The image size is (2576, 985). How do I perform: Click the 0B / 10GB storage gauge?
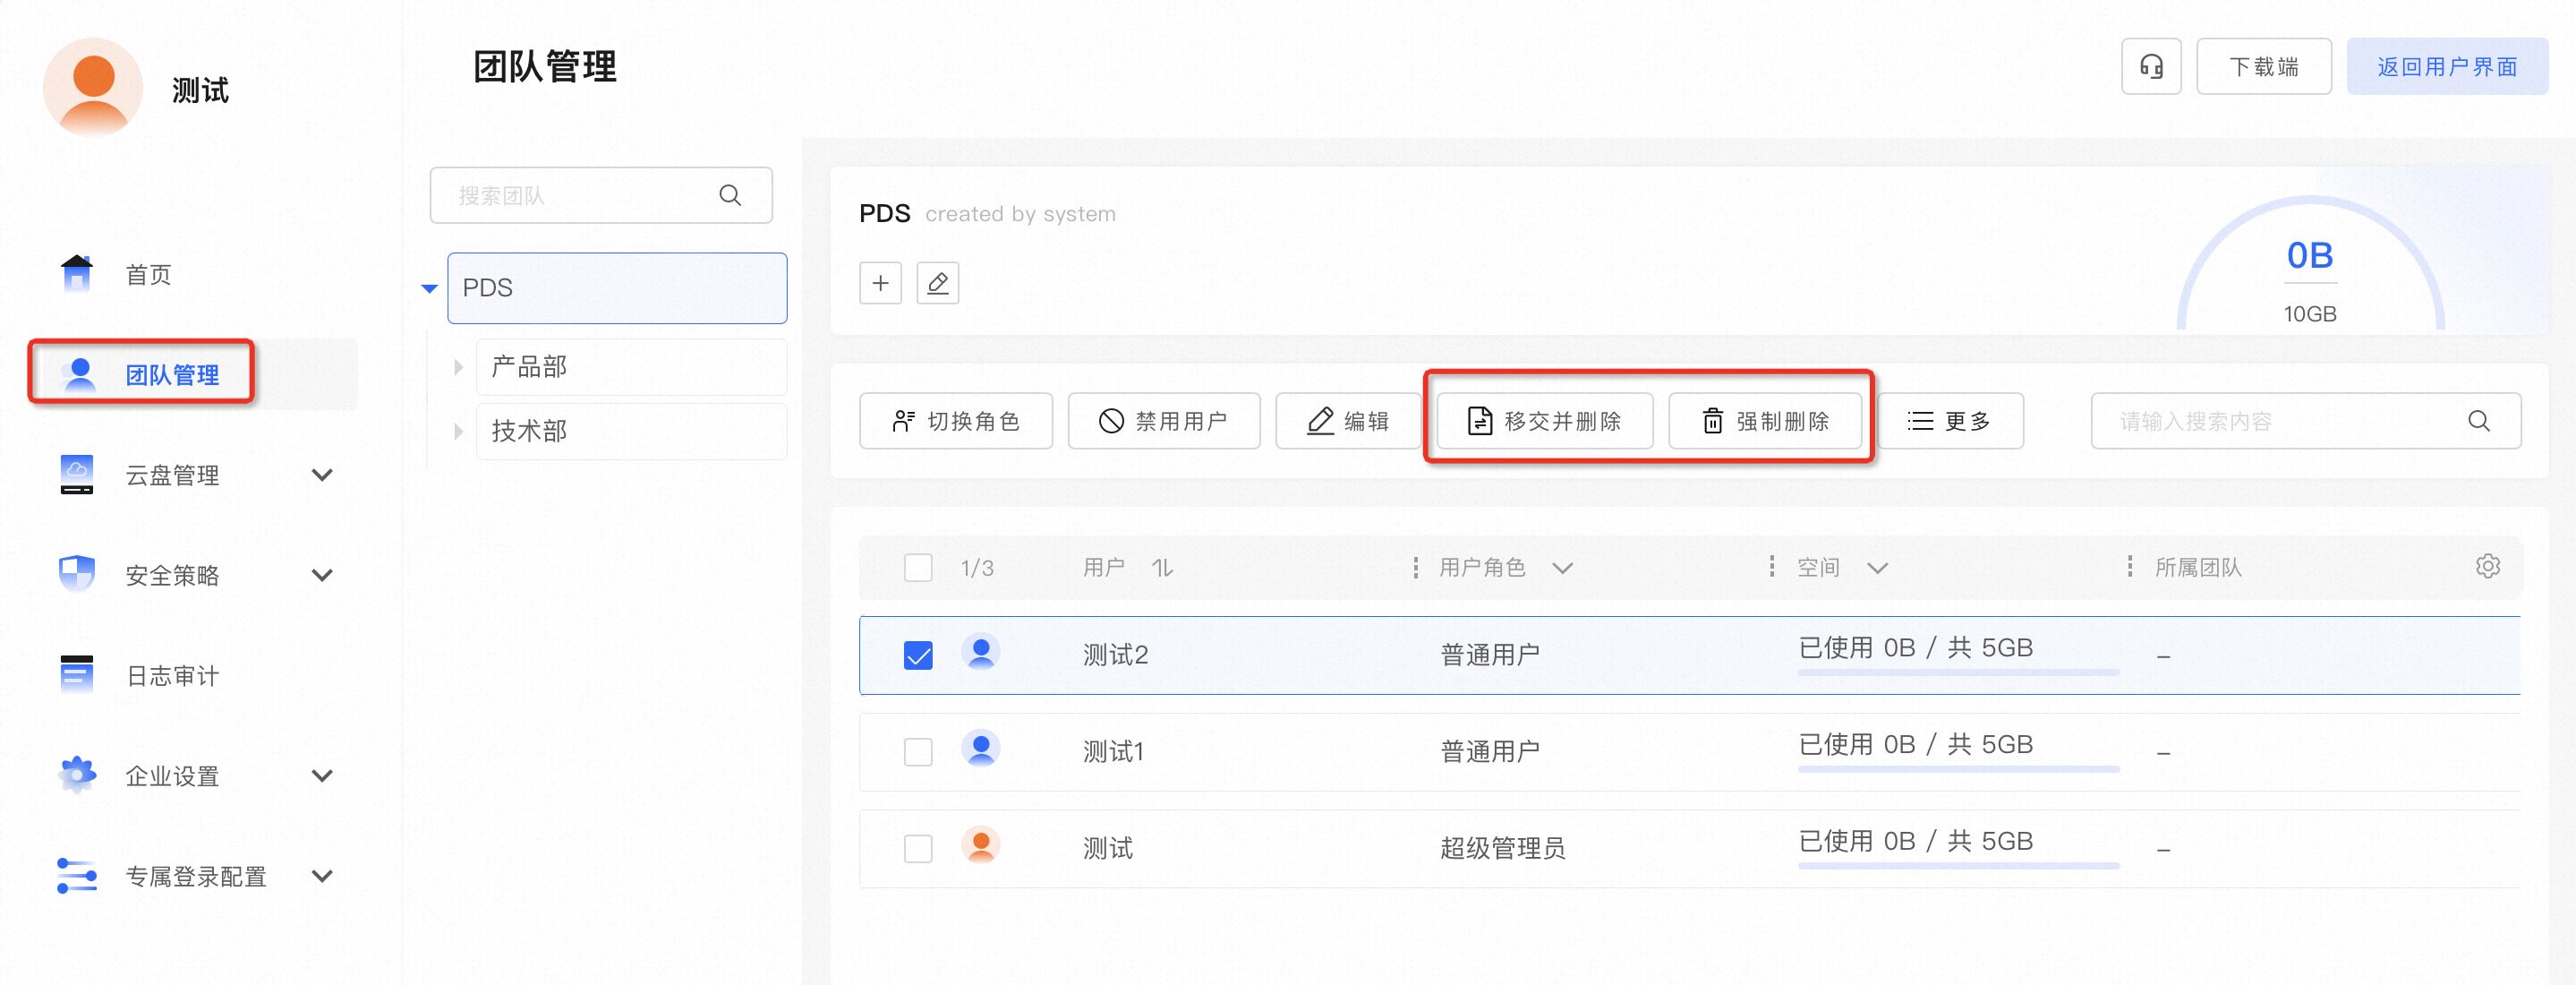pyautogui.click(x=2310, y=263)
